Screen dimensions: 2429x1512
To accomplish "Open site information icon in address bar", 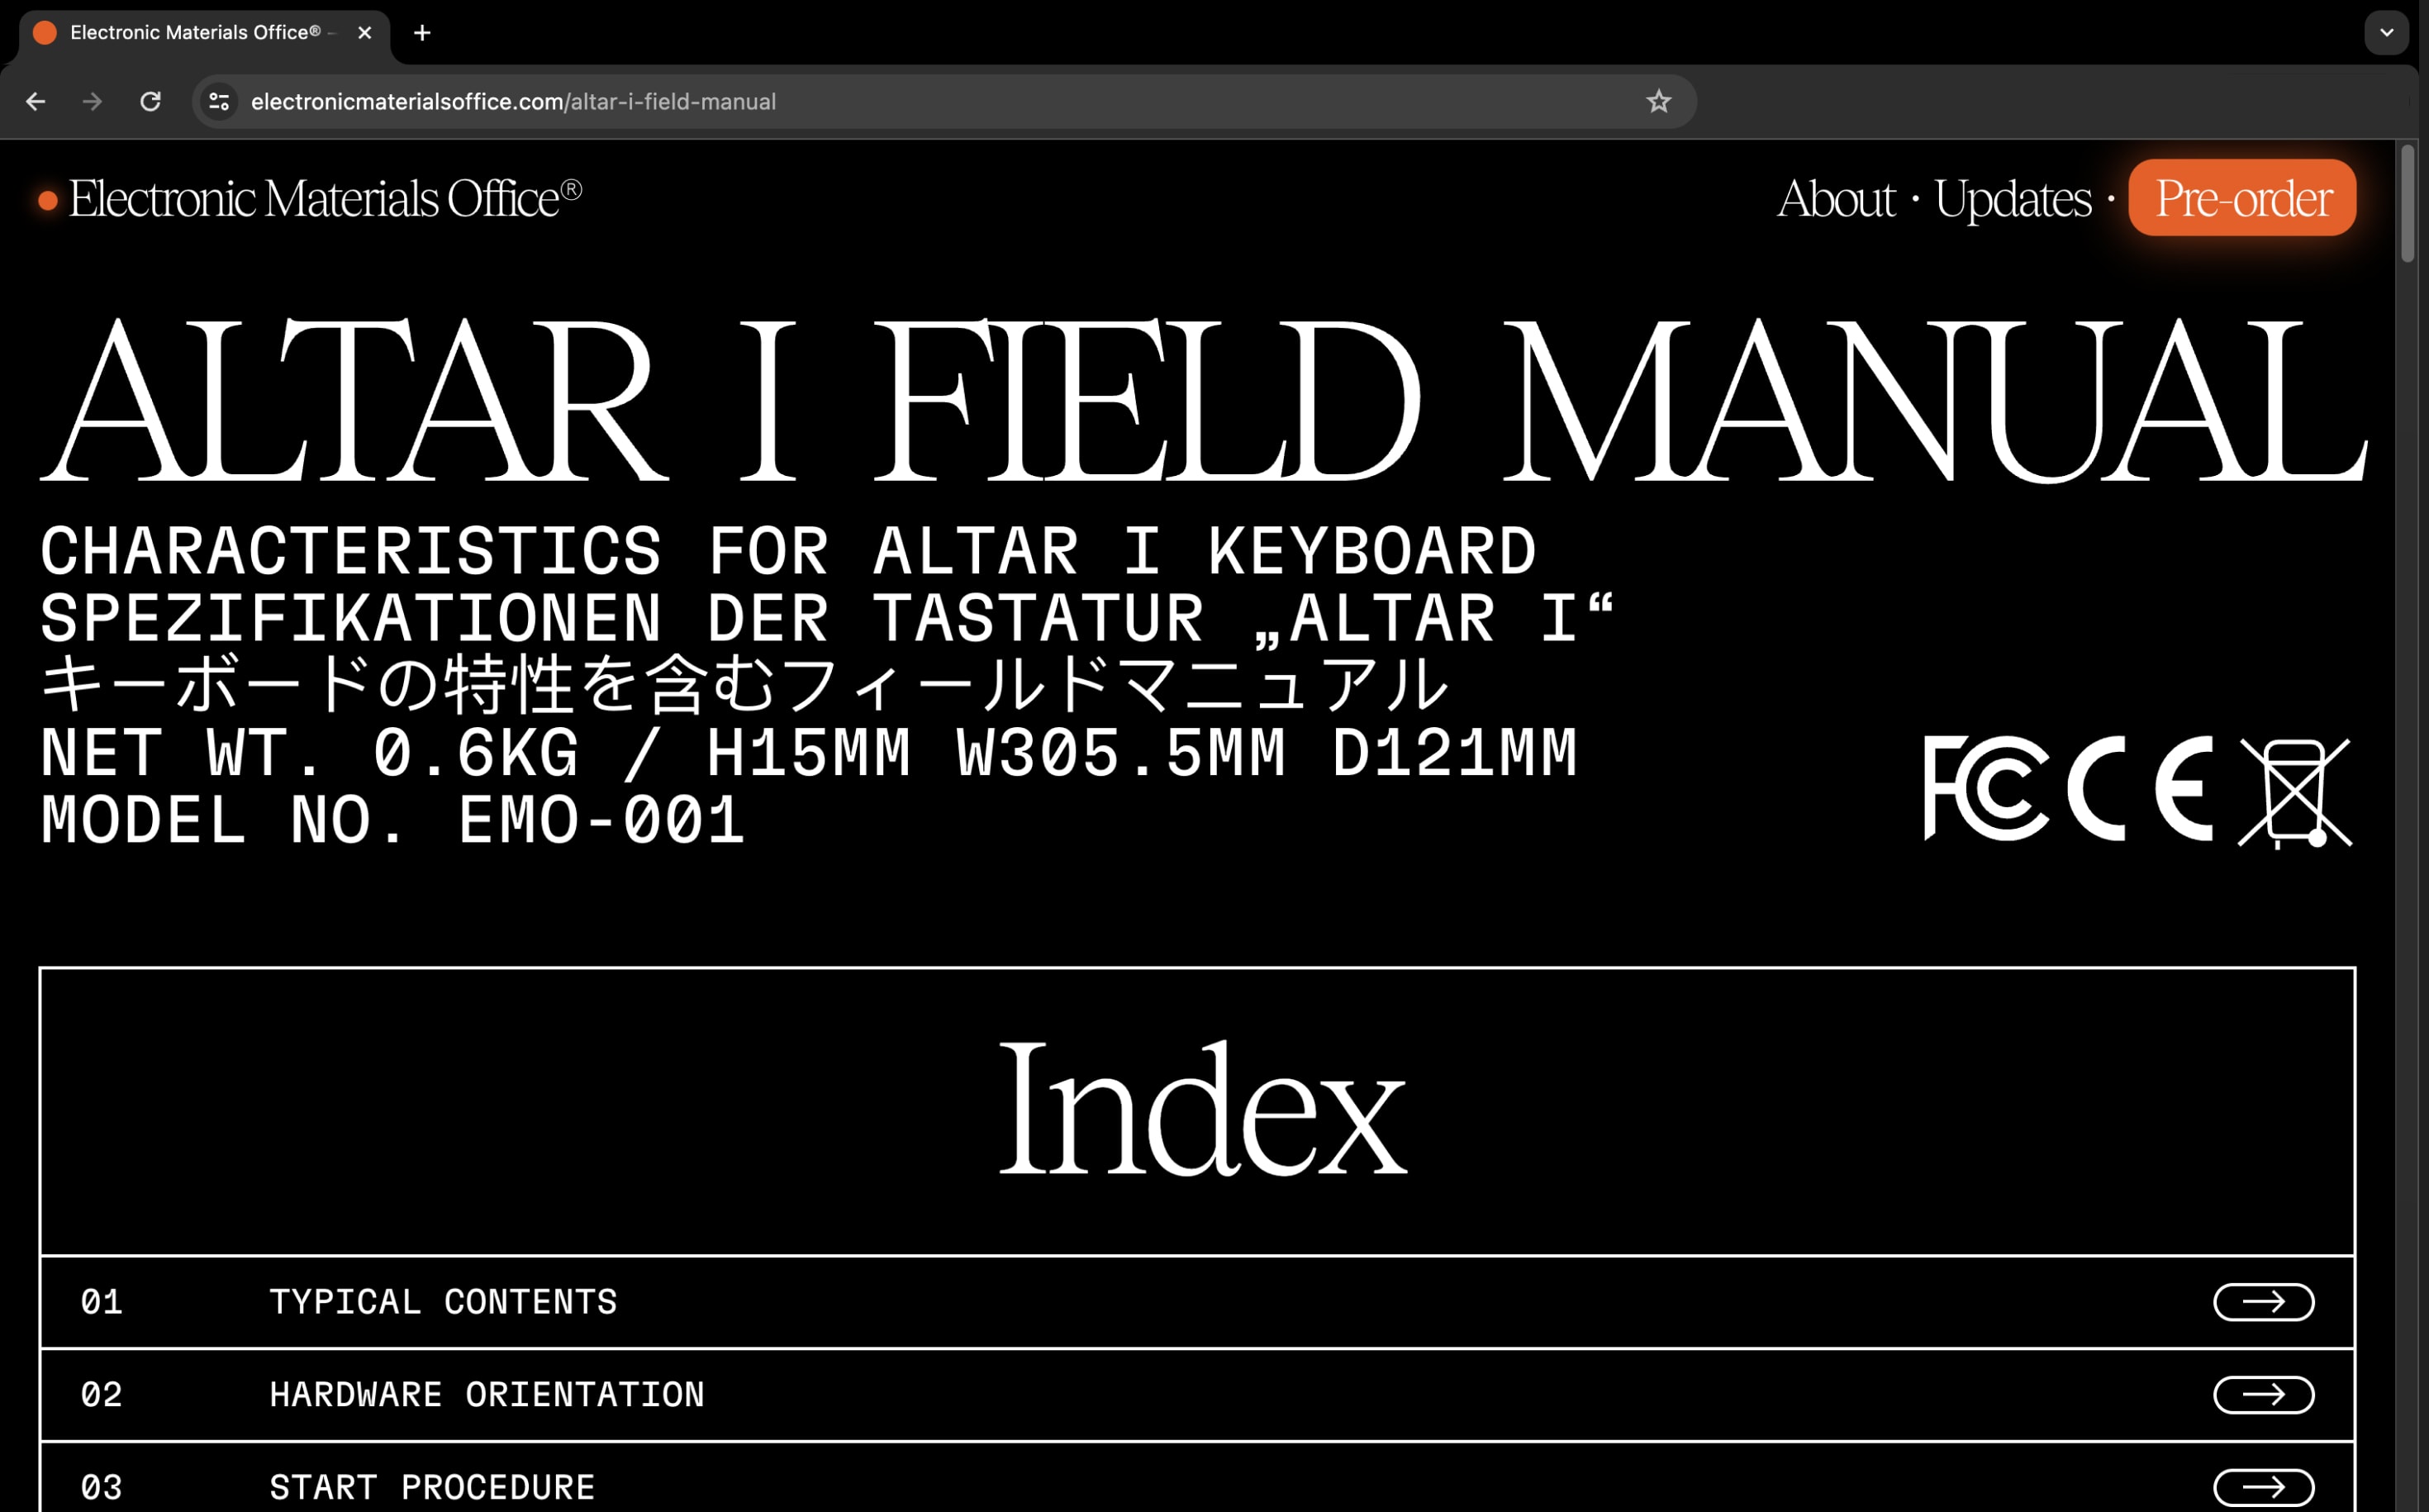I will [x=219, y=101].
